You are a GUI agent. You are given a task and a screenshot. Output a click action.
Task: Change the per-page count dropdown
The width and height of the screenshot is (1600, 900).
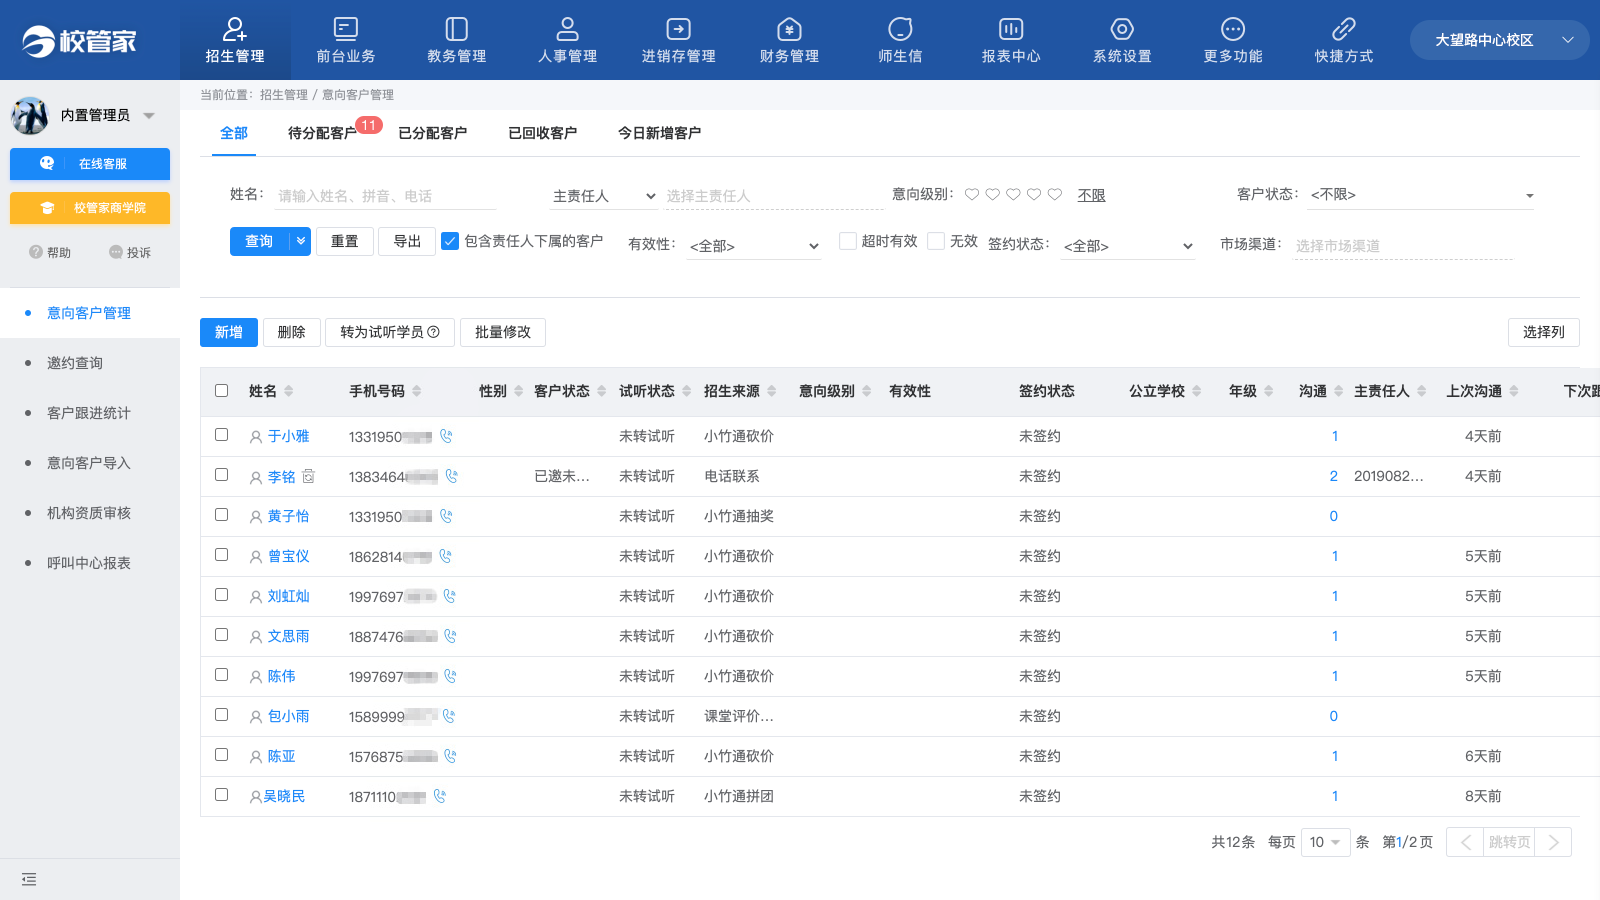[x=1326, y=842]
